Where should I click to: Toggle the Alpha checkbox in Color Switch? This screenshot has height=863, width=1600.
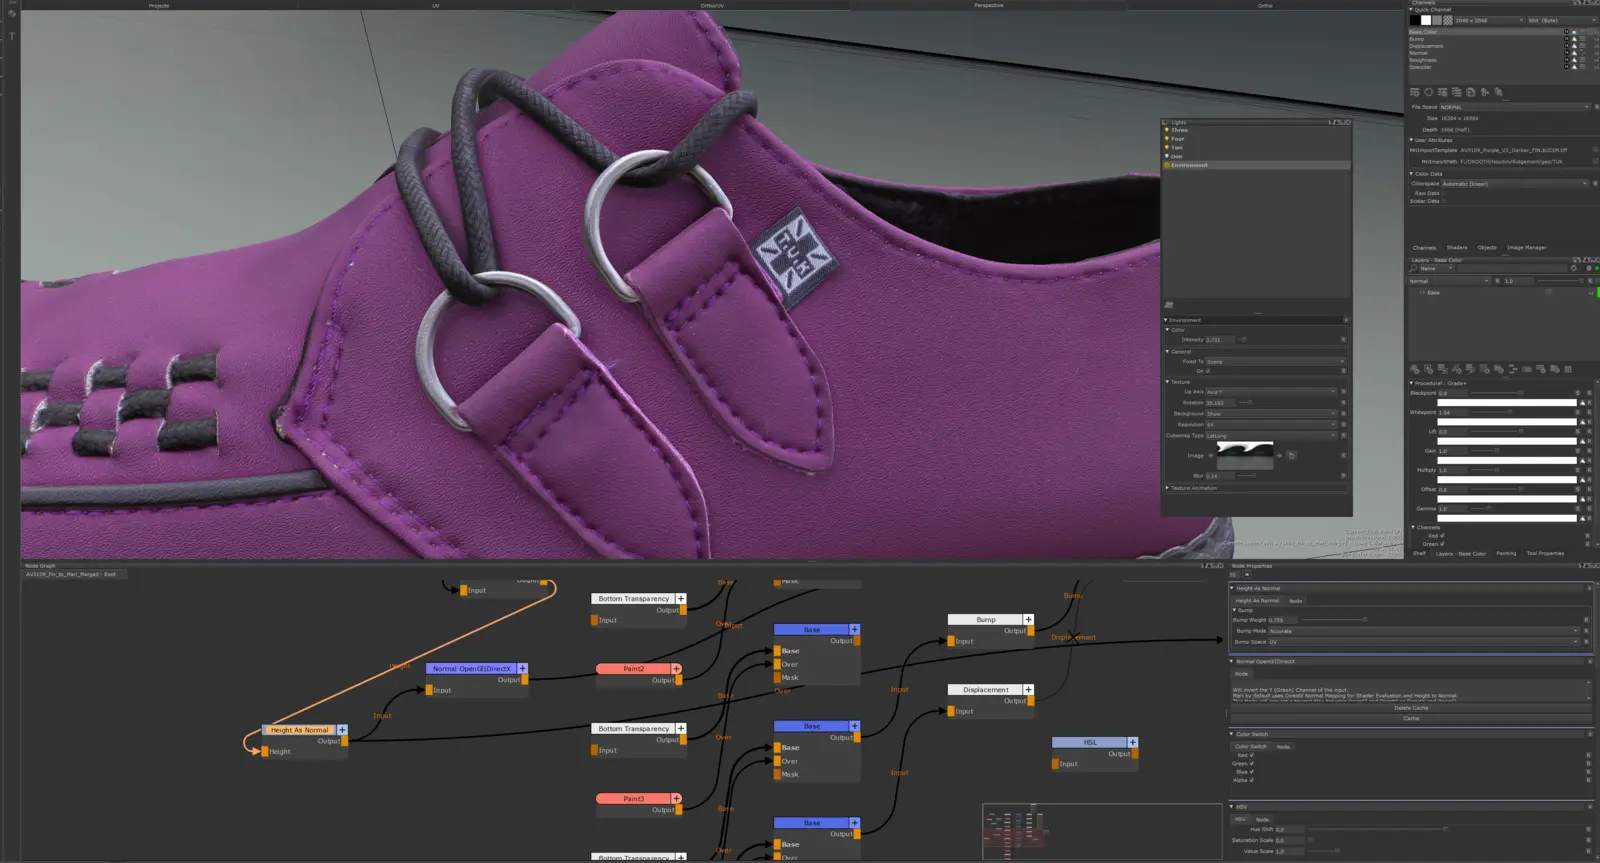(x=1251, y=780)
